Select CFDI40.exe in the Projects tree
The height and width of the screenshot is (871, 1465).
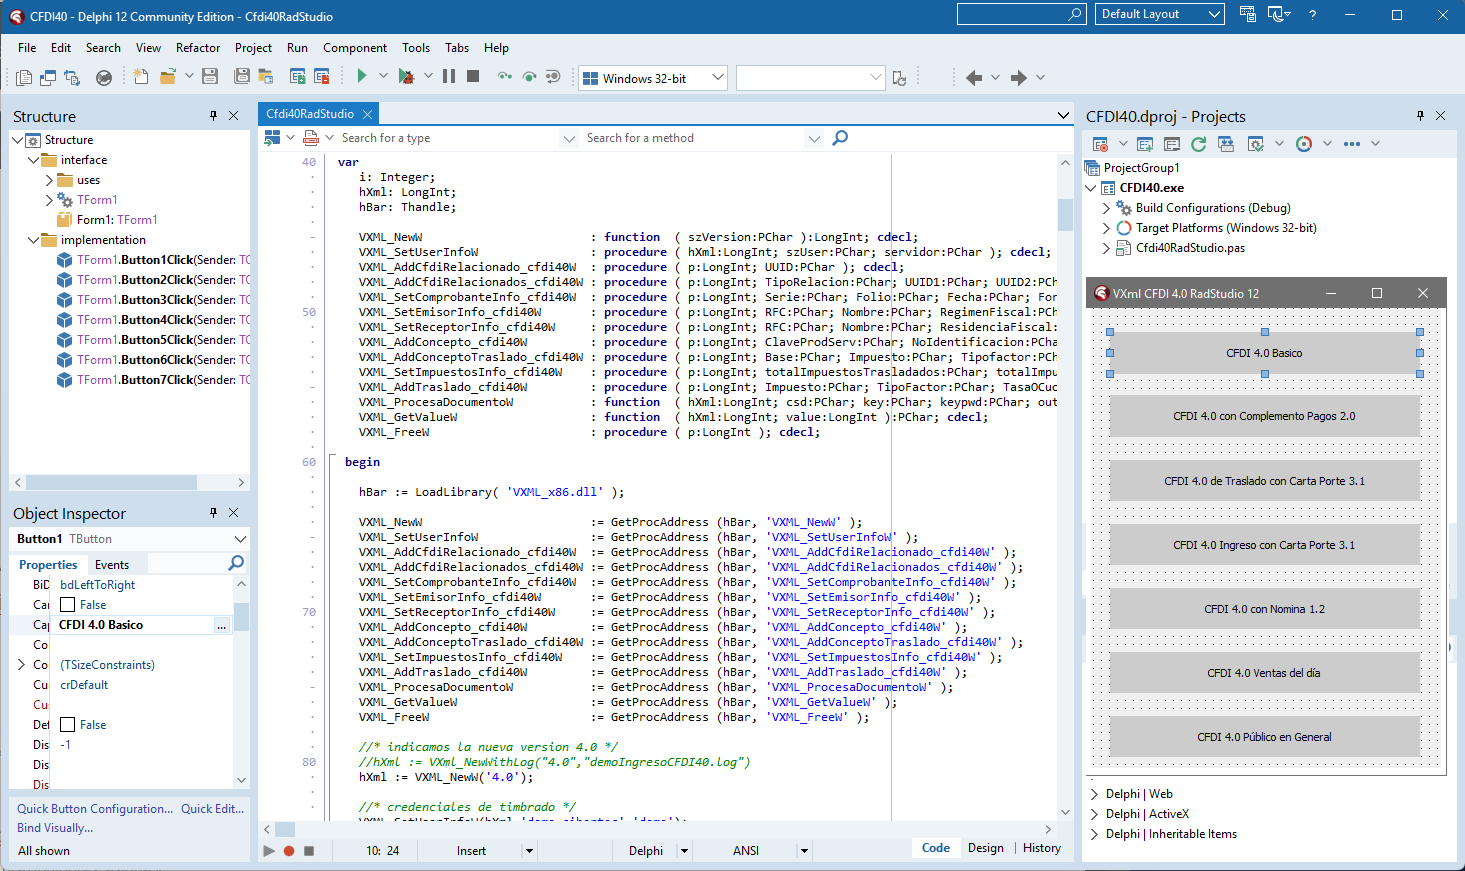click(1152, 188)
